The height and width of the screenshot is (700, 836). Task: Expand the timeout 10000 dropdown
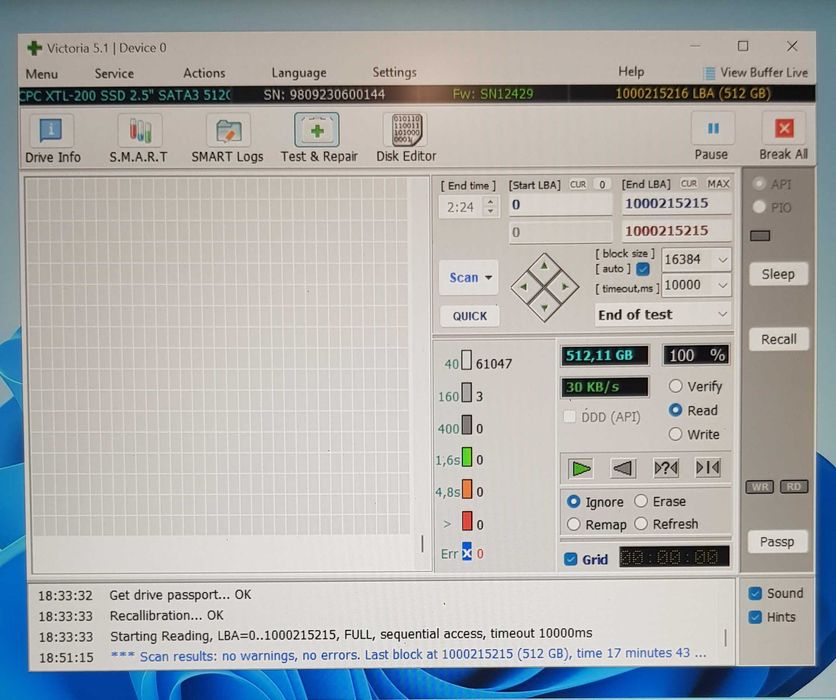tap(722, 285)
